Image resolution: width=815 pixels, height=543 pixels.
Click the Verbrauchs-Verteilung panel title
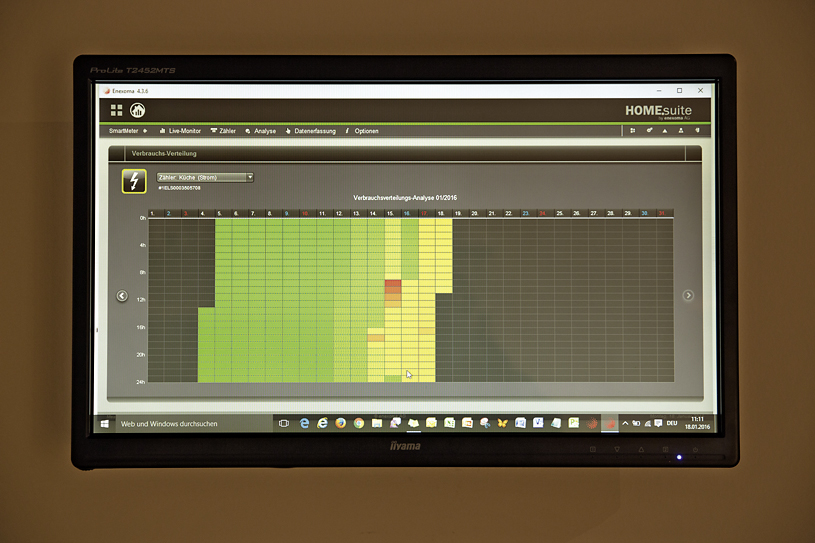(164, 153)
